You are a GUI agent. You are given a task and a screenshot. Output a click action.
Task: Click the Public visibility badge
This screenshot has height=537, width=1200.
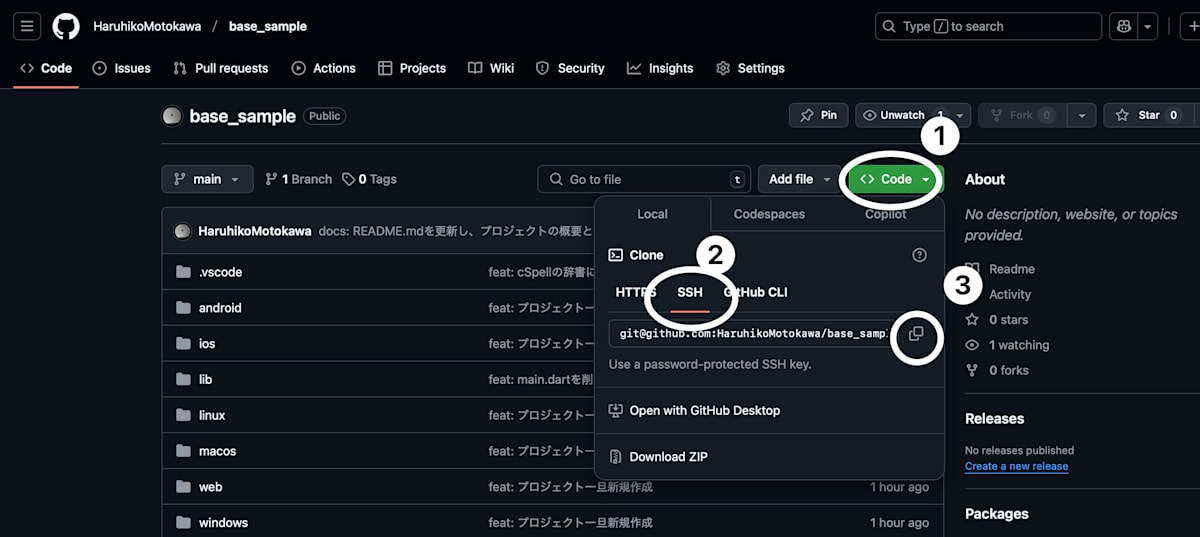pos(324,116)
